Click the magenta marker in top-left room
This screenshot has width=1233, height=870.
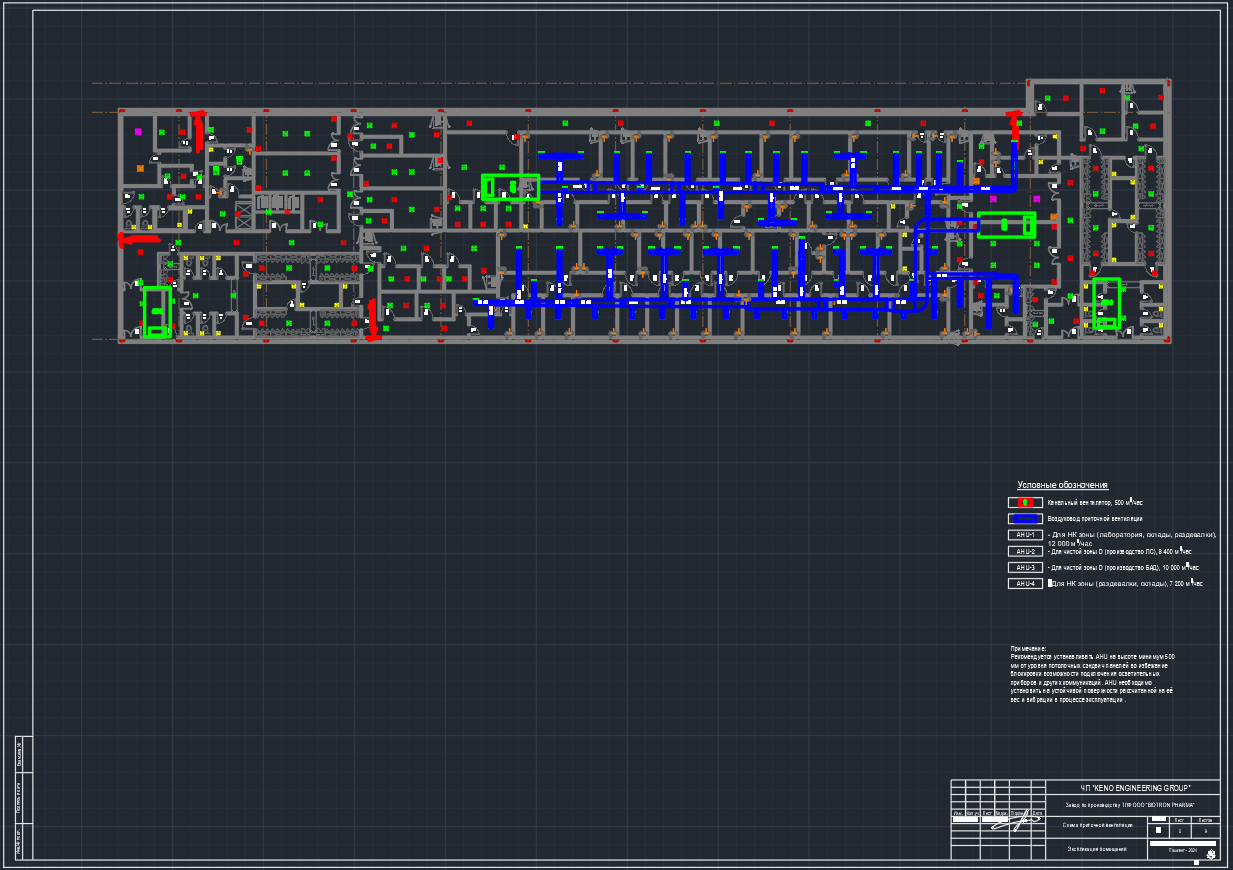coord(138,131)
